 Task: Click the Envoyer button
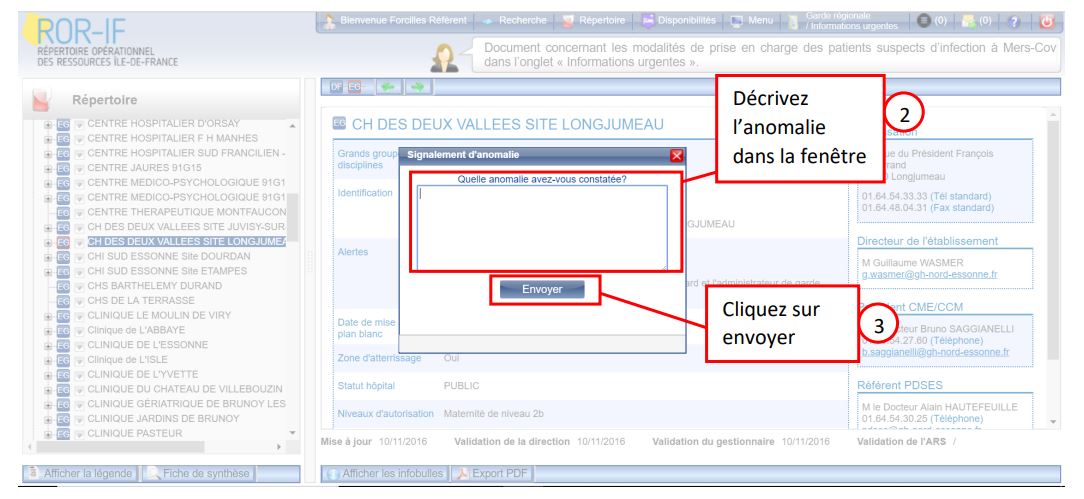coord(542,289)
